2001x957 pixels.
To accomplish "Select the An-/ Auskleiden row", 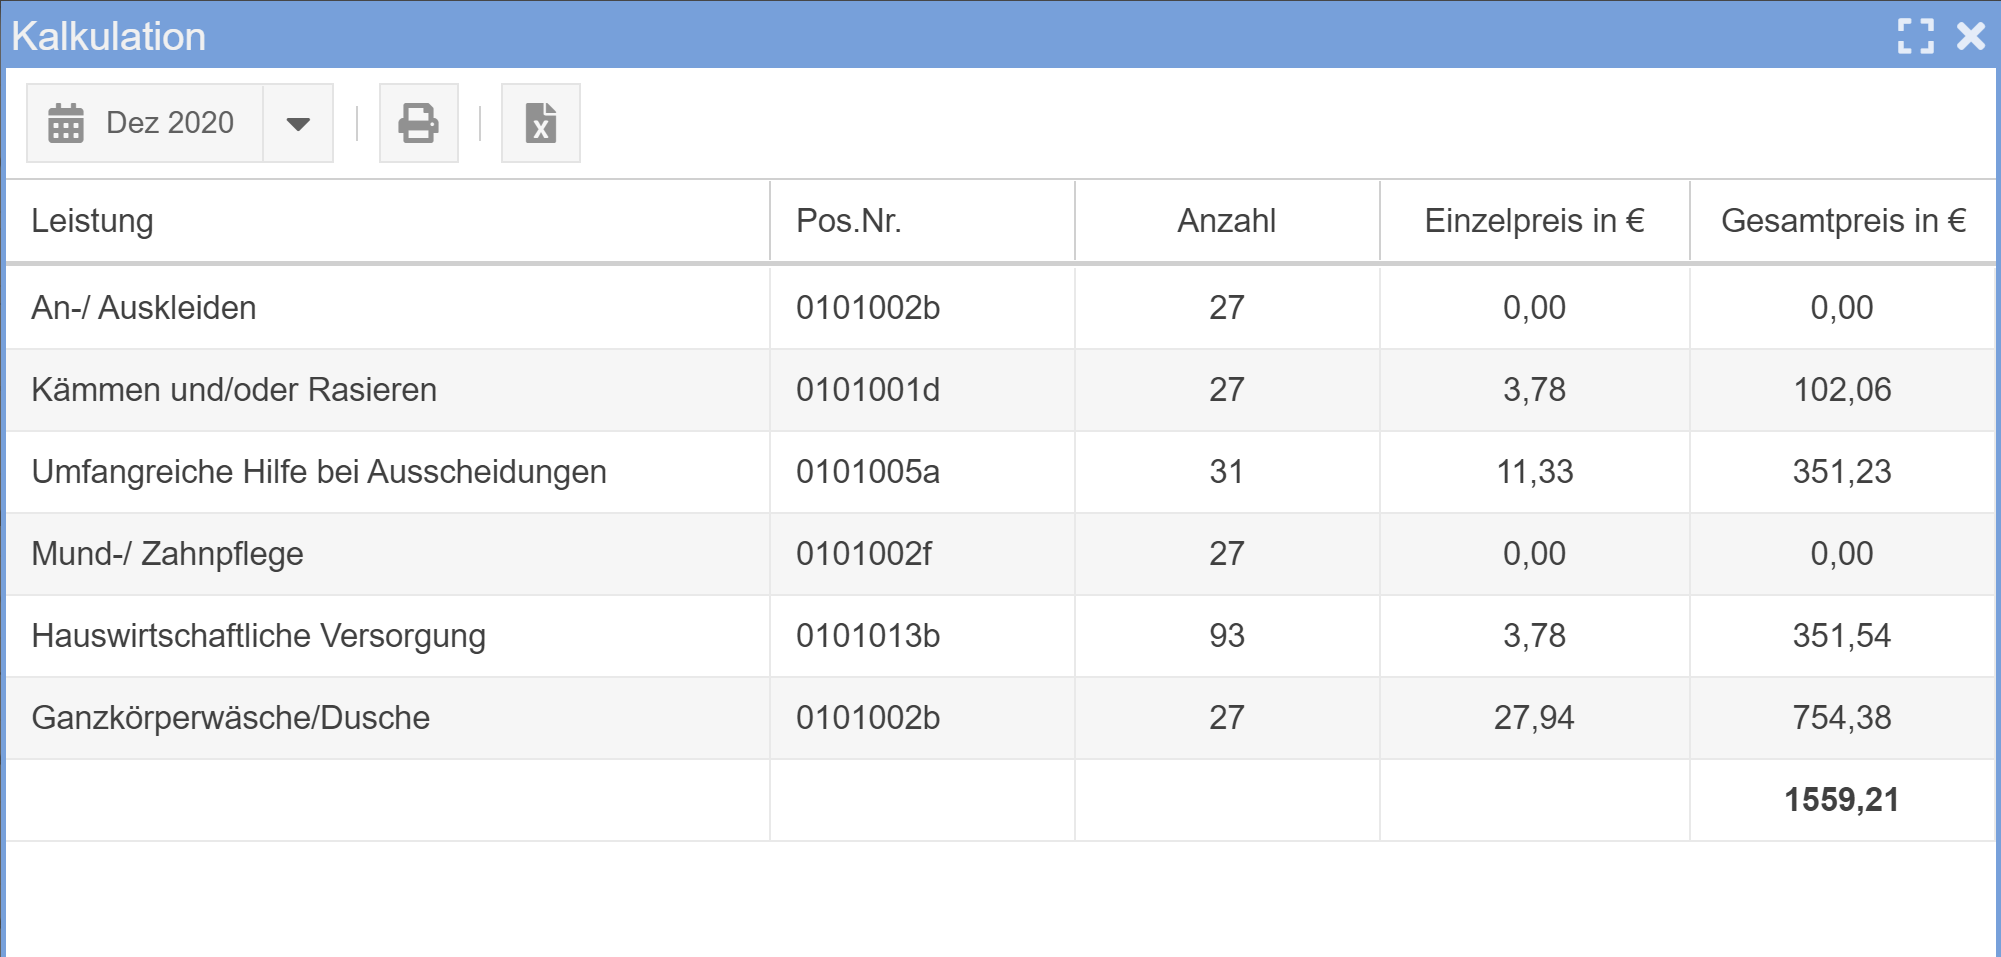I will coord(144,308).
